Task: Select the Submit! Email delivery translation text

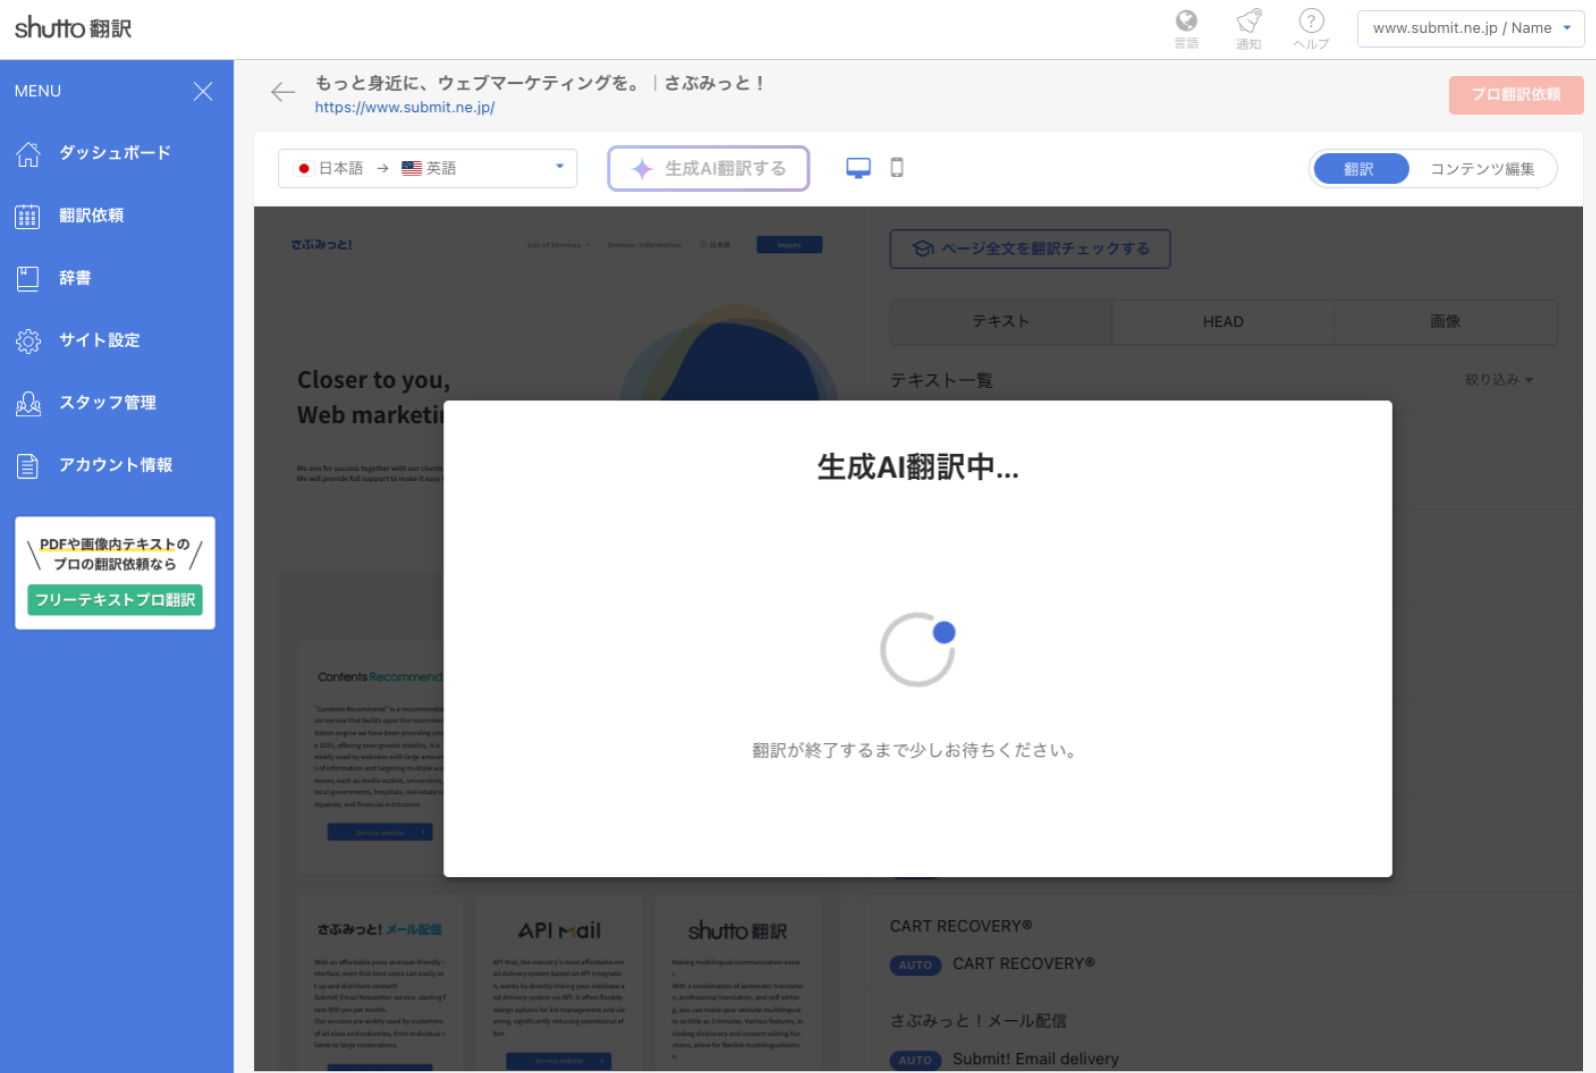Action: [1035, 1059]
